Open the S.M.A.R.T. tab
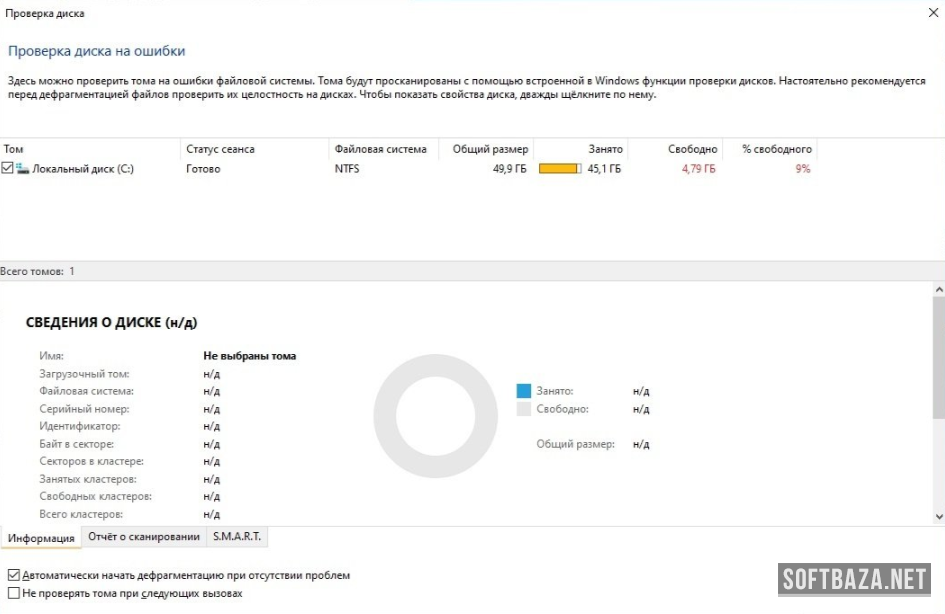Screen dimensions: 945x614 tap(237, 537)
